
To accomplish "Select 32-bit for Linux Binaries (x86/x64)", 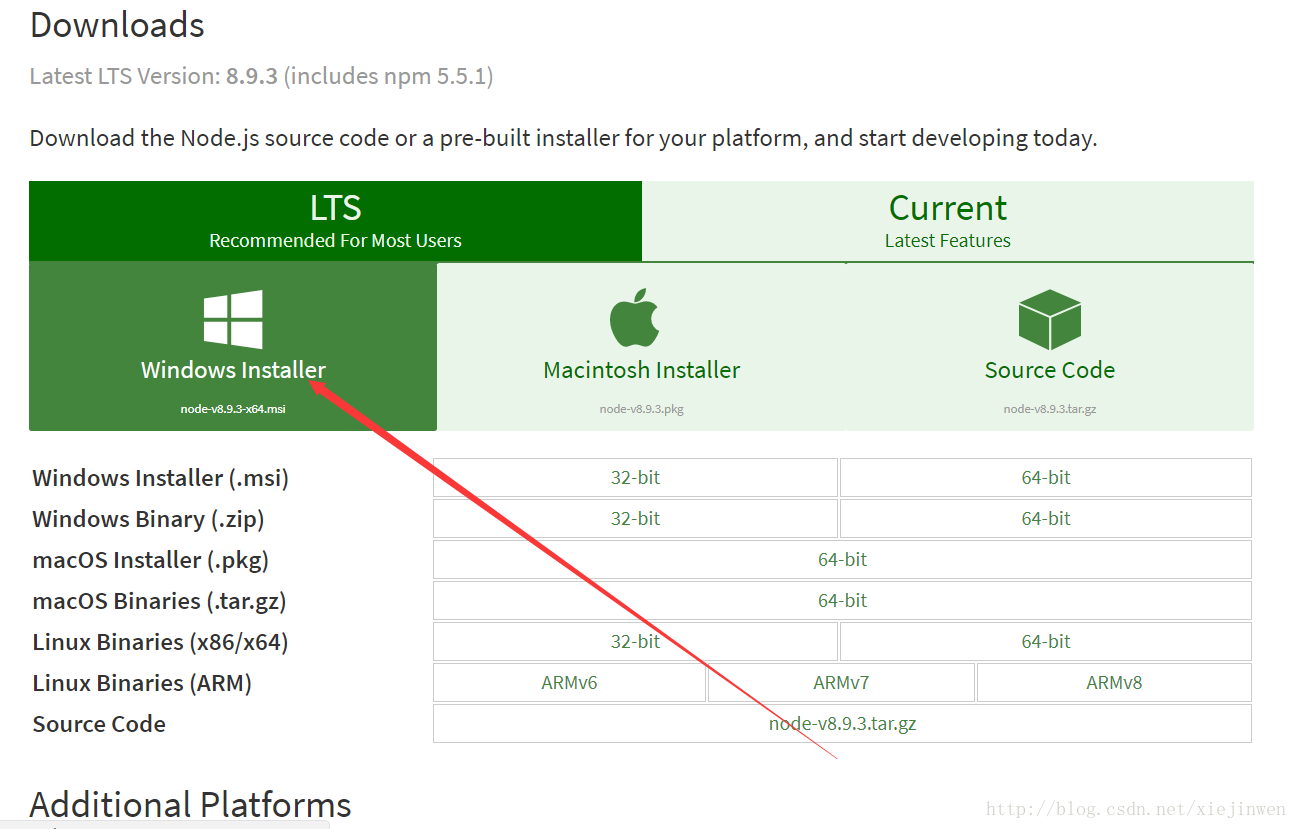I will 635,642.
